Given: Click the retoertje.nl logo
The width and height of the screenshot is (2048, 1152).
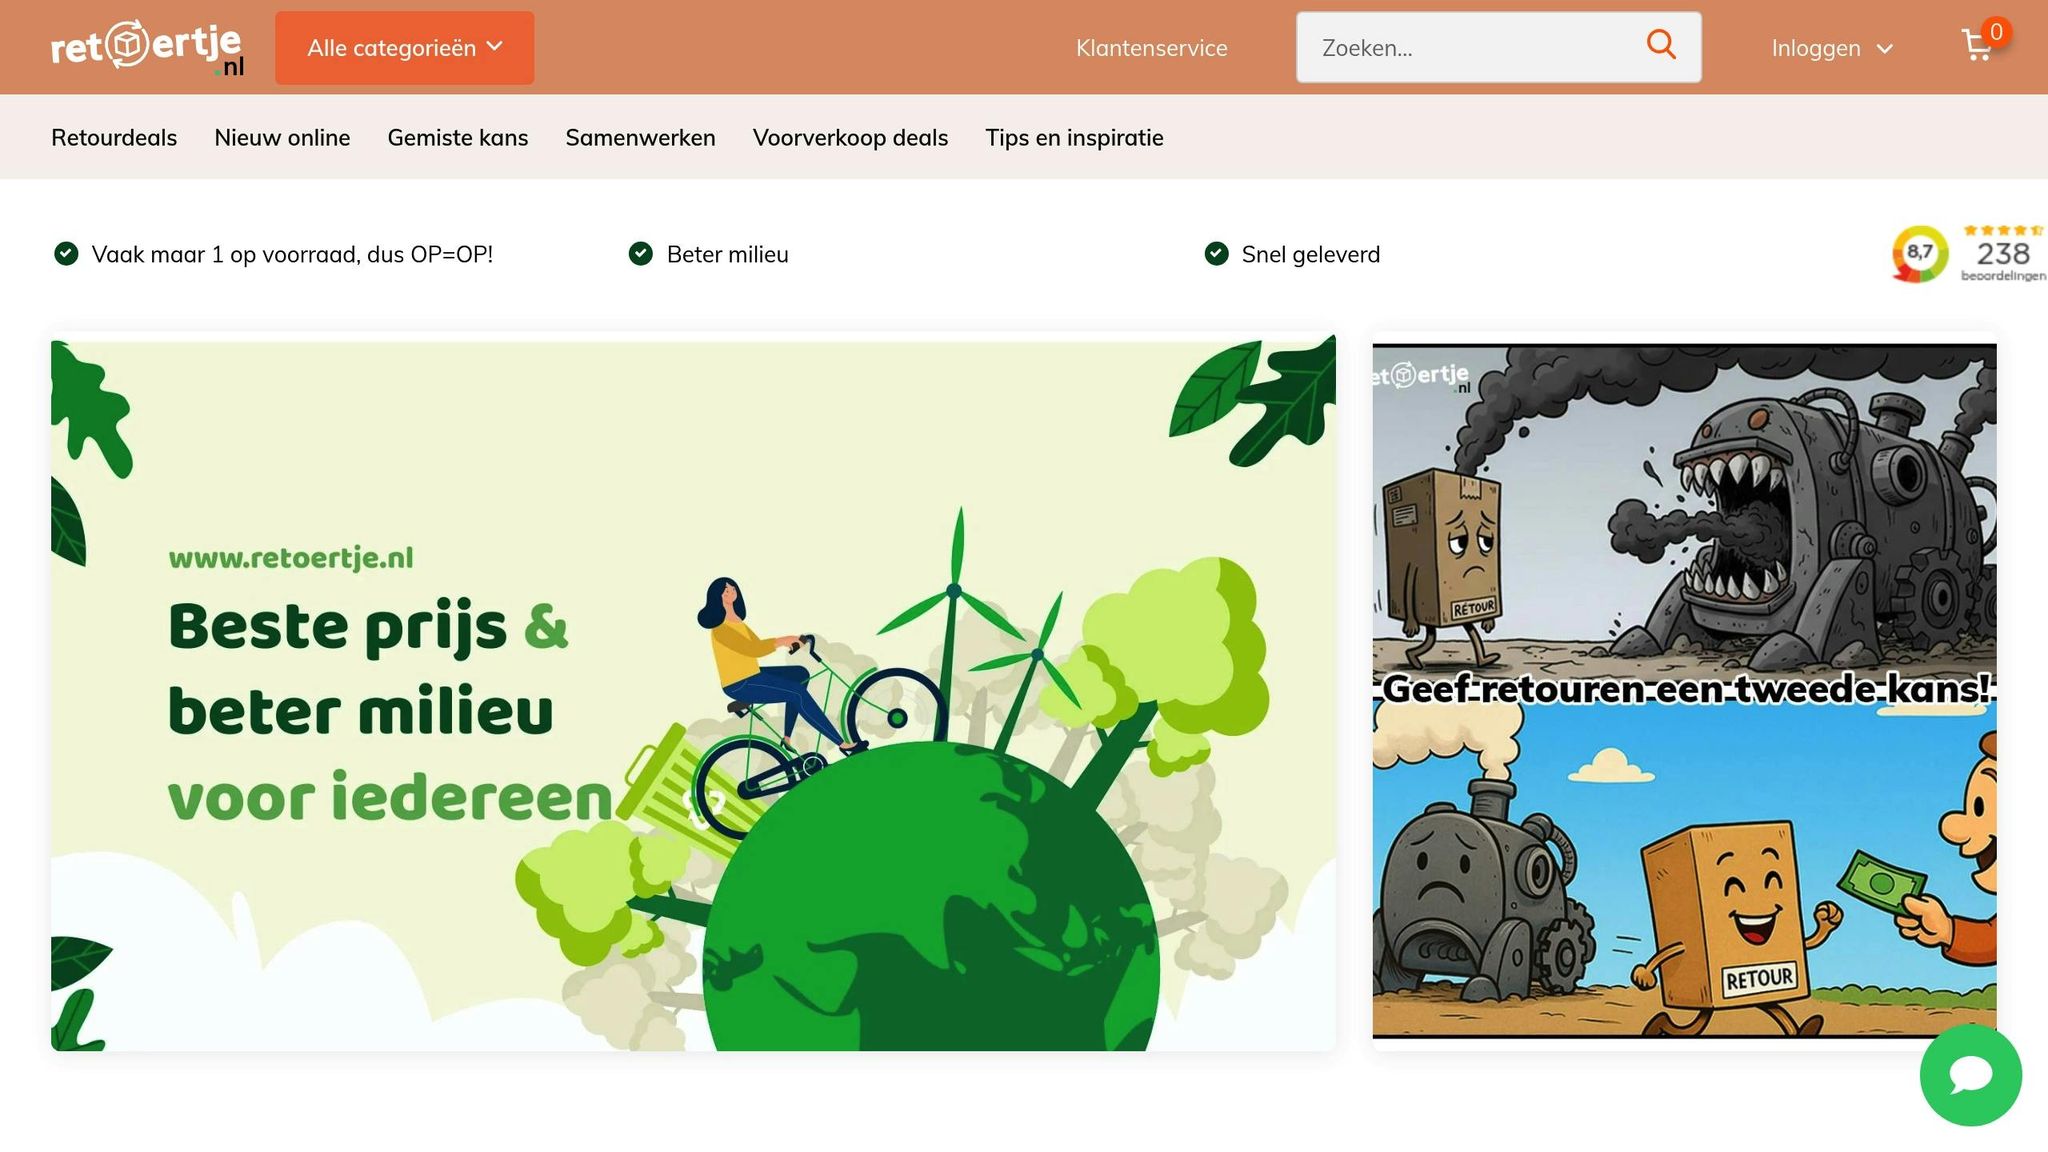Looking at the screenshot, I should click(x=147, y=47).
